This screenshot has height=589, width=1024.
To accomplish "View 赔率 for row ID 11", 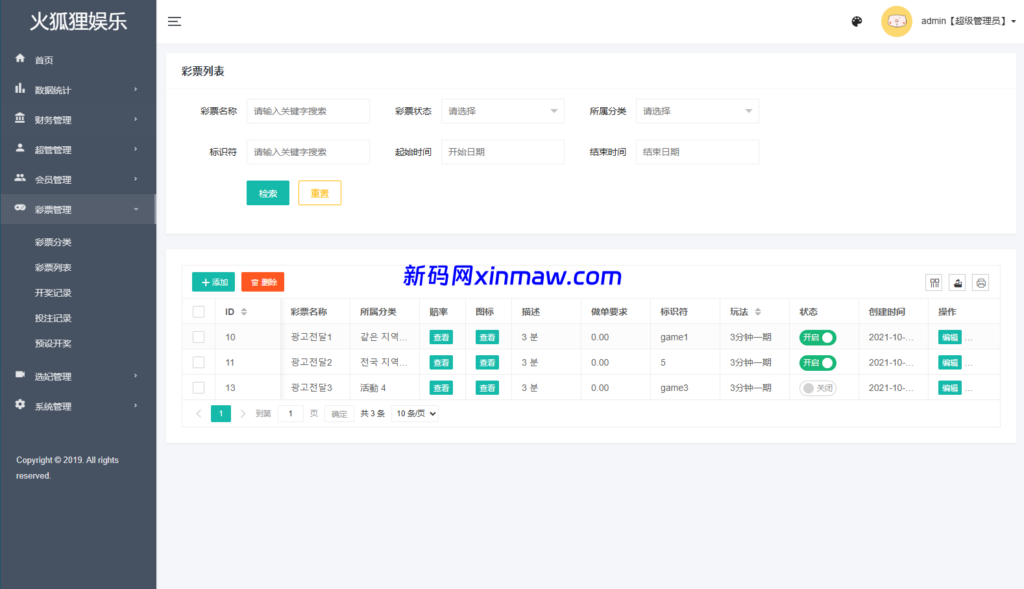I will (x=441, y=362).
